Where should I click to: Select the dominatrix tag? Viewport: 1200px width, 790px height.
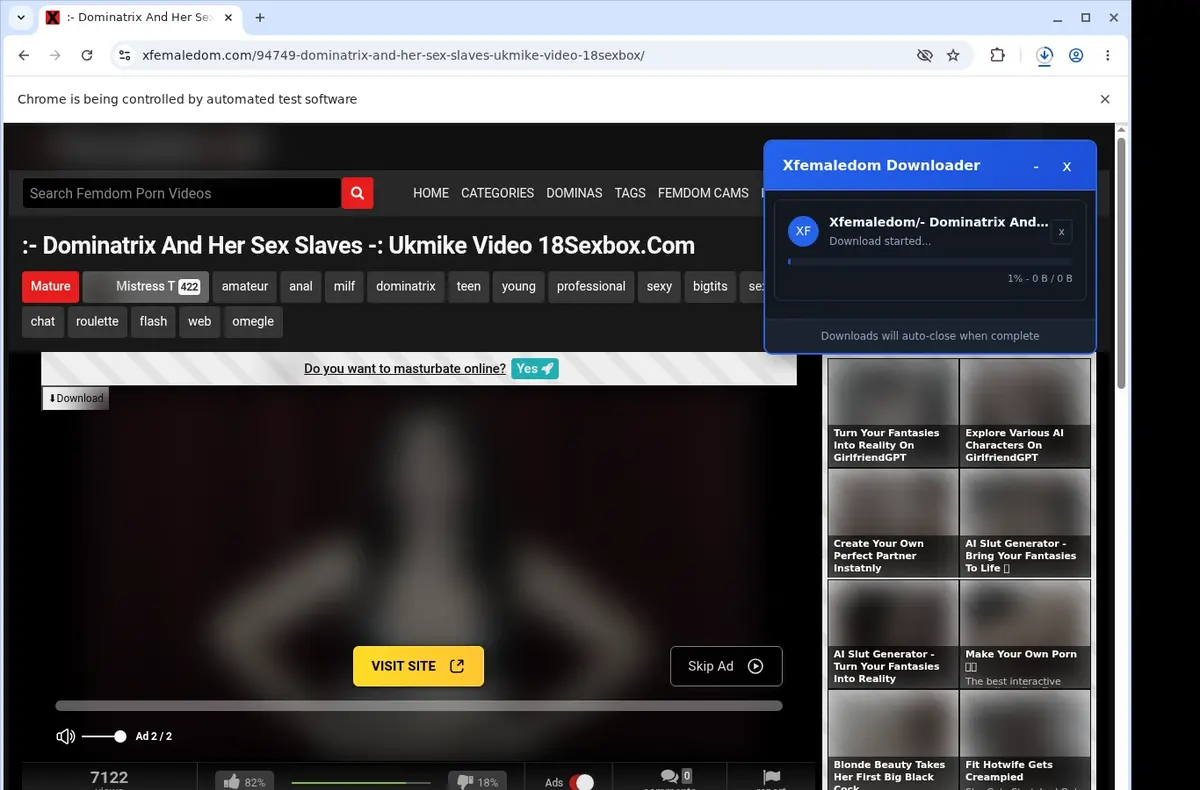point(406,286)
